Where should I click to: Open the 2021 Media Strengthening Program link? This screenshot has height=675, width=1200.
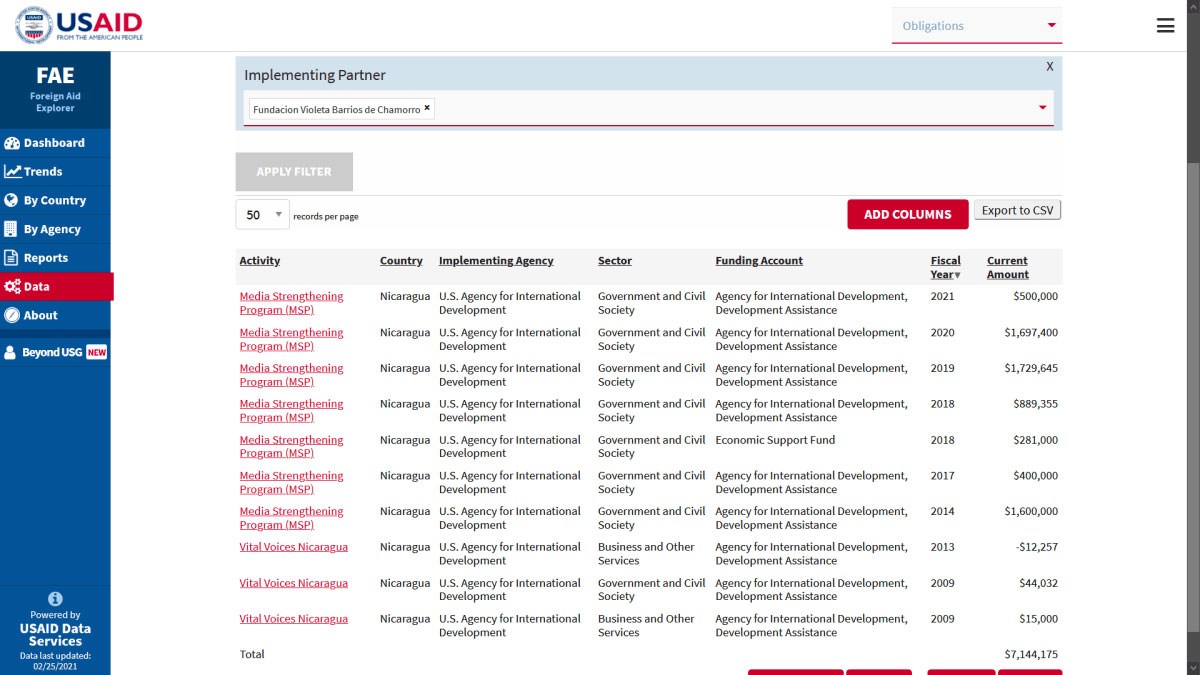click(x=291, y=303)
